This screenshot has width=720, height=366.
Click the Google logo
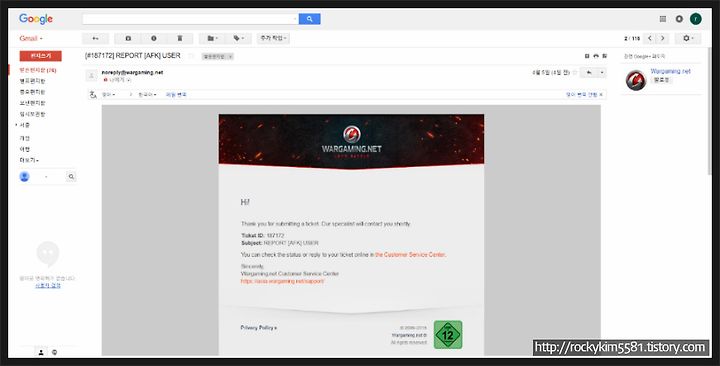click(x=36, y=19)
